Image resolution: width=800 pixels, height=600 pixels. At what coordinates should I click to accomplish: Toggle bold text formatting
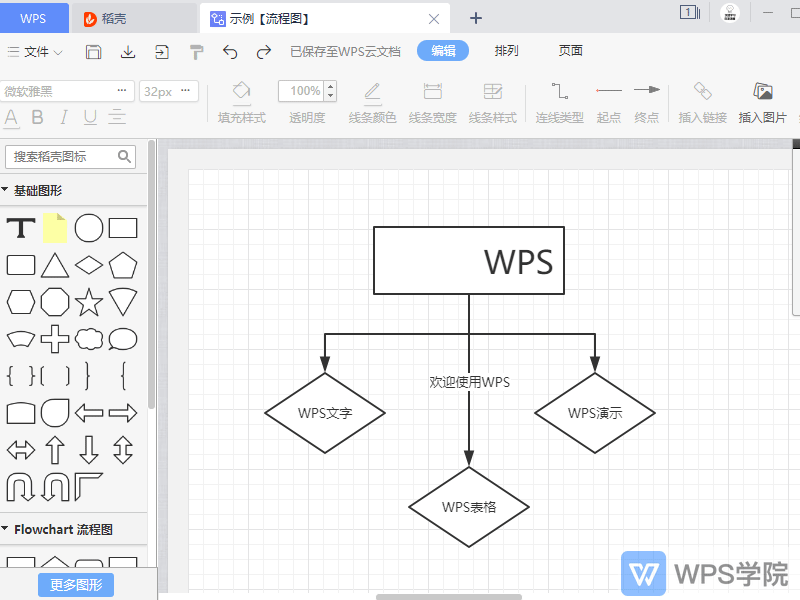pyautogui.click(x=37, y=117)
